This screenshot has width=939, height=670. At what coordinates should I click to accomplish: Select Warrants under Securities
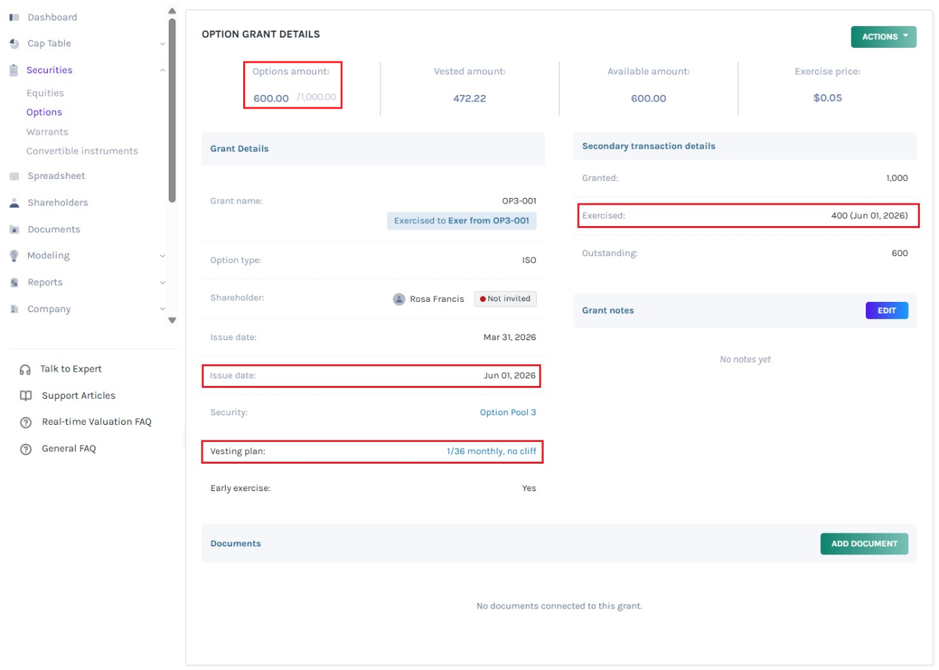tap(47, 132)
